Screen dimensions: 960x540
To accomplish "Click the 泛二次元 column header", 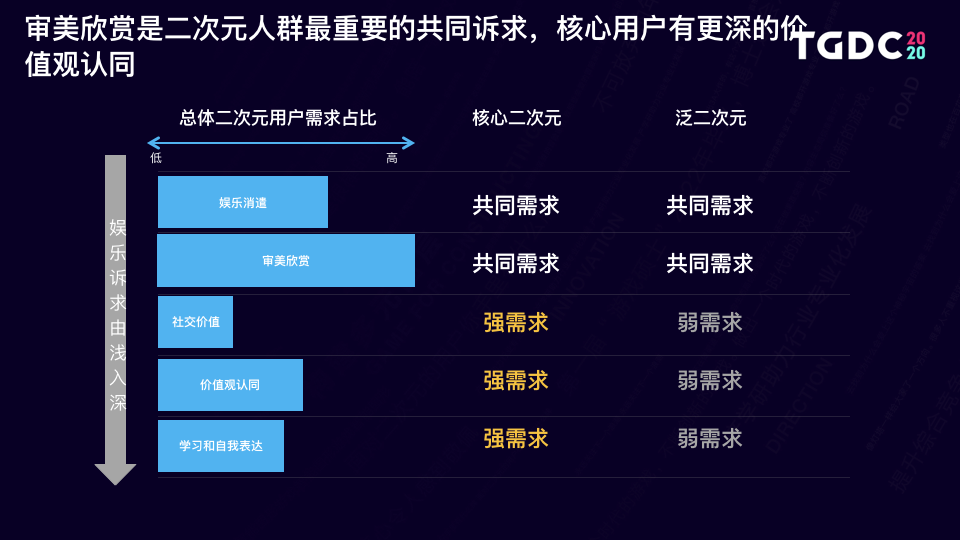I will (710, 118).
